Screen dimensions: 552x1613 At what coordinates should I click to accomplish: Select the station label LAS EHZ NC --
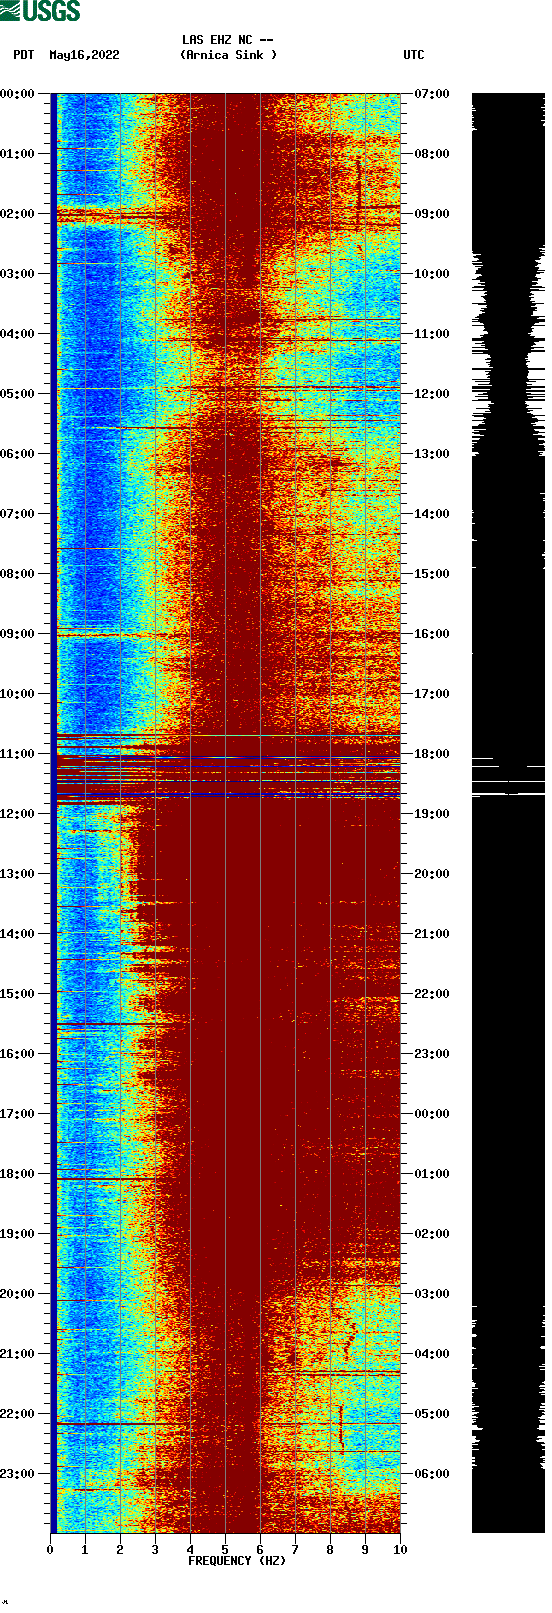[x=227, y=40]
